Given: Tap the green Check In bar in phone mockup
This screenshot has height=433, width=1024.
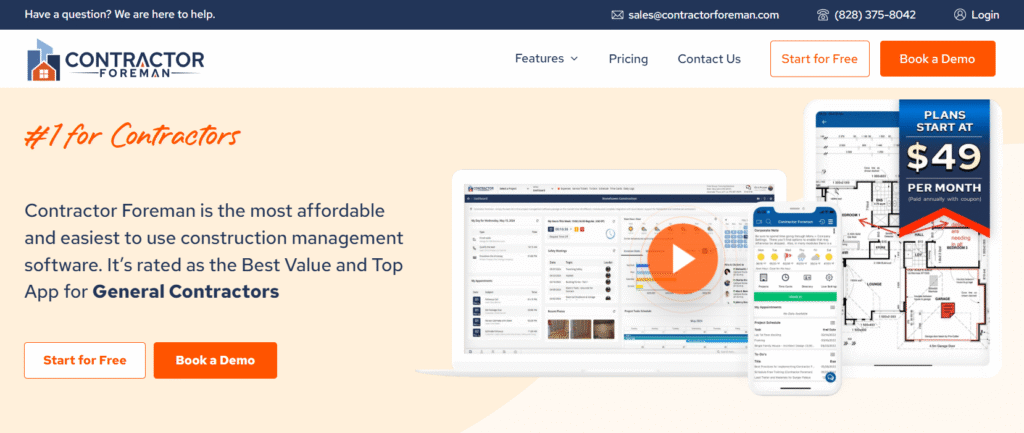Looking at the screenshot, I should point(794,298).
